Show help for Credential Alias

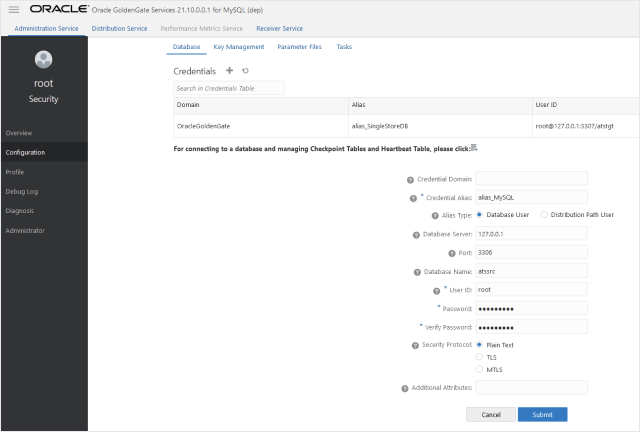[x=413, y=198]
